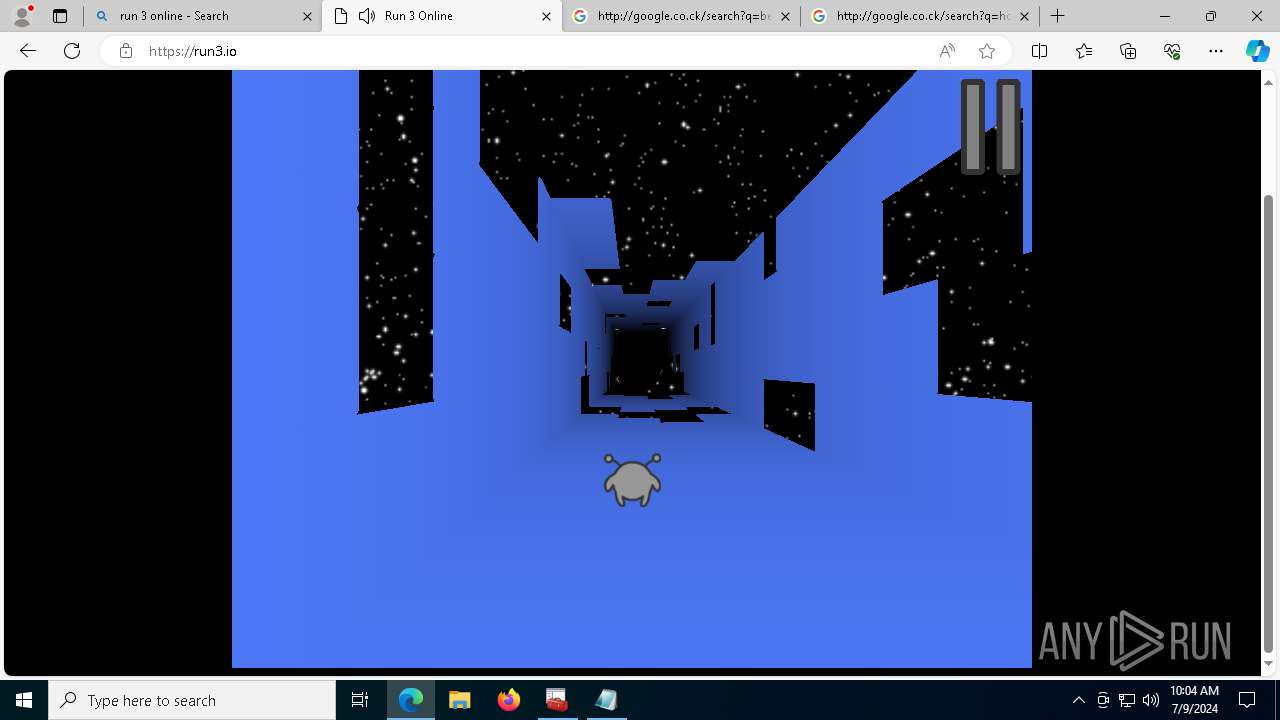Add this page to favorites
Screen dimensions: 1280x720
coord(987,51)
